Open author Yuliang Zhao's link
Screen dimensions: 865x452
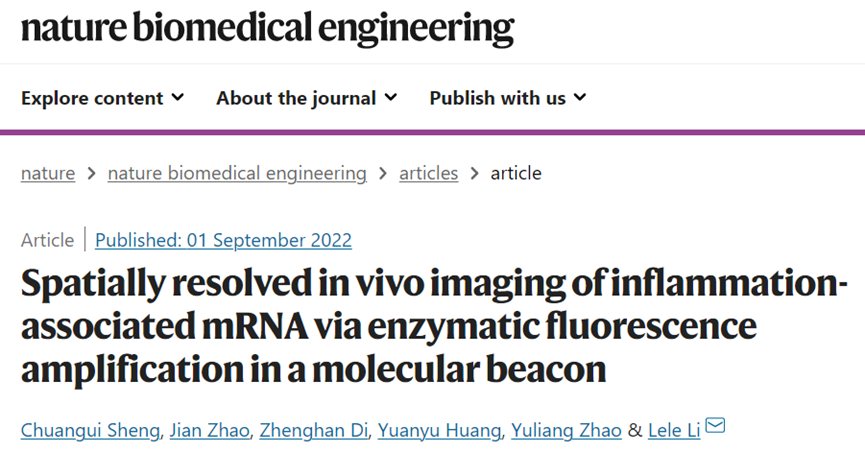pyautogui.click(x=567, y=430)
